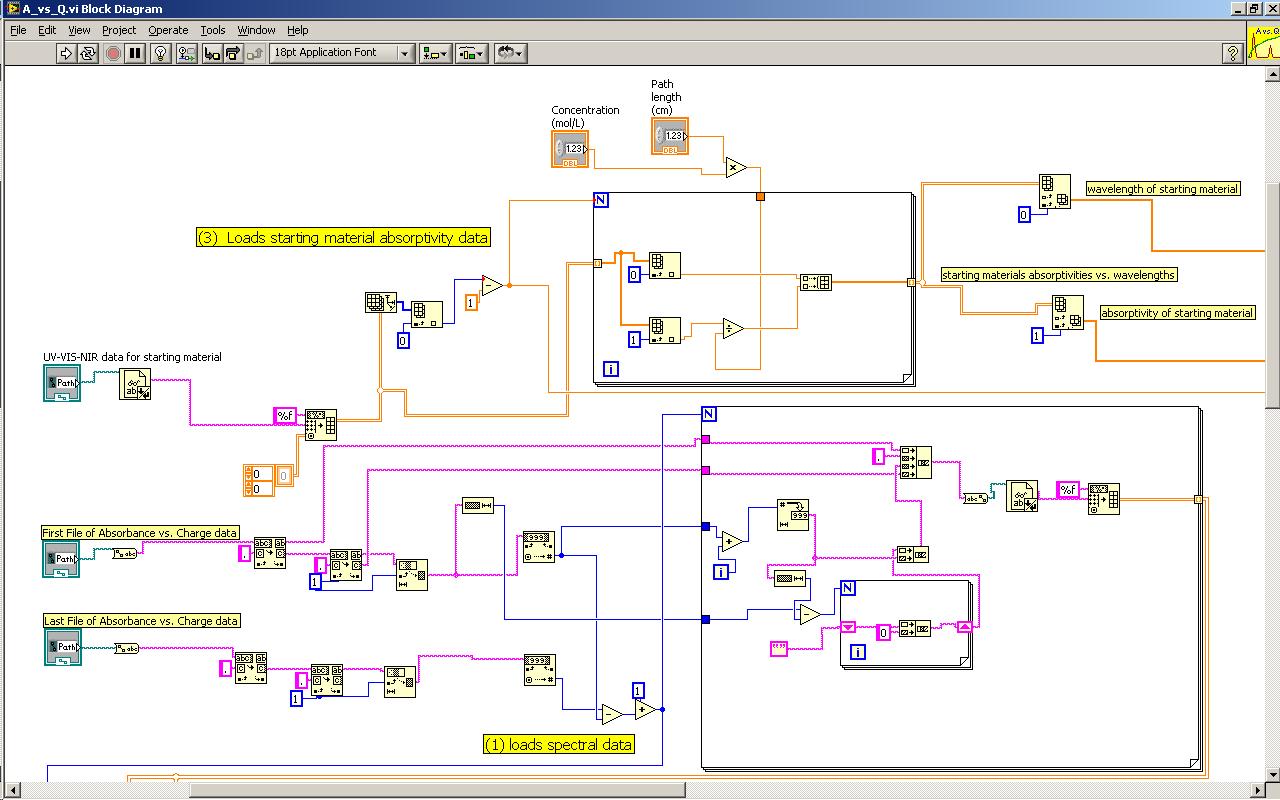Open the Distribute Objects dropdown
Screen dimensions: 1280x800
click(471, 53)
